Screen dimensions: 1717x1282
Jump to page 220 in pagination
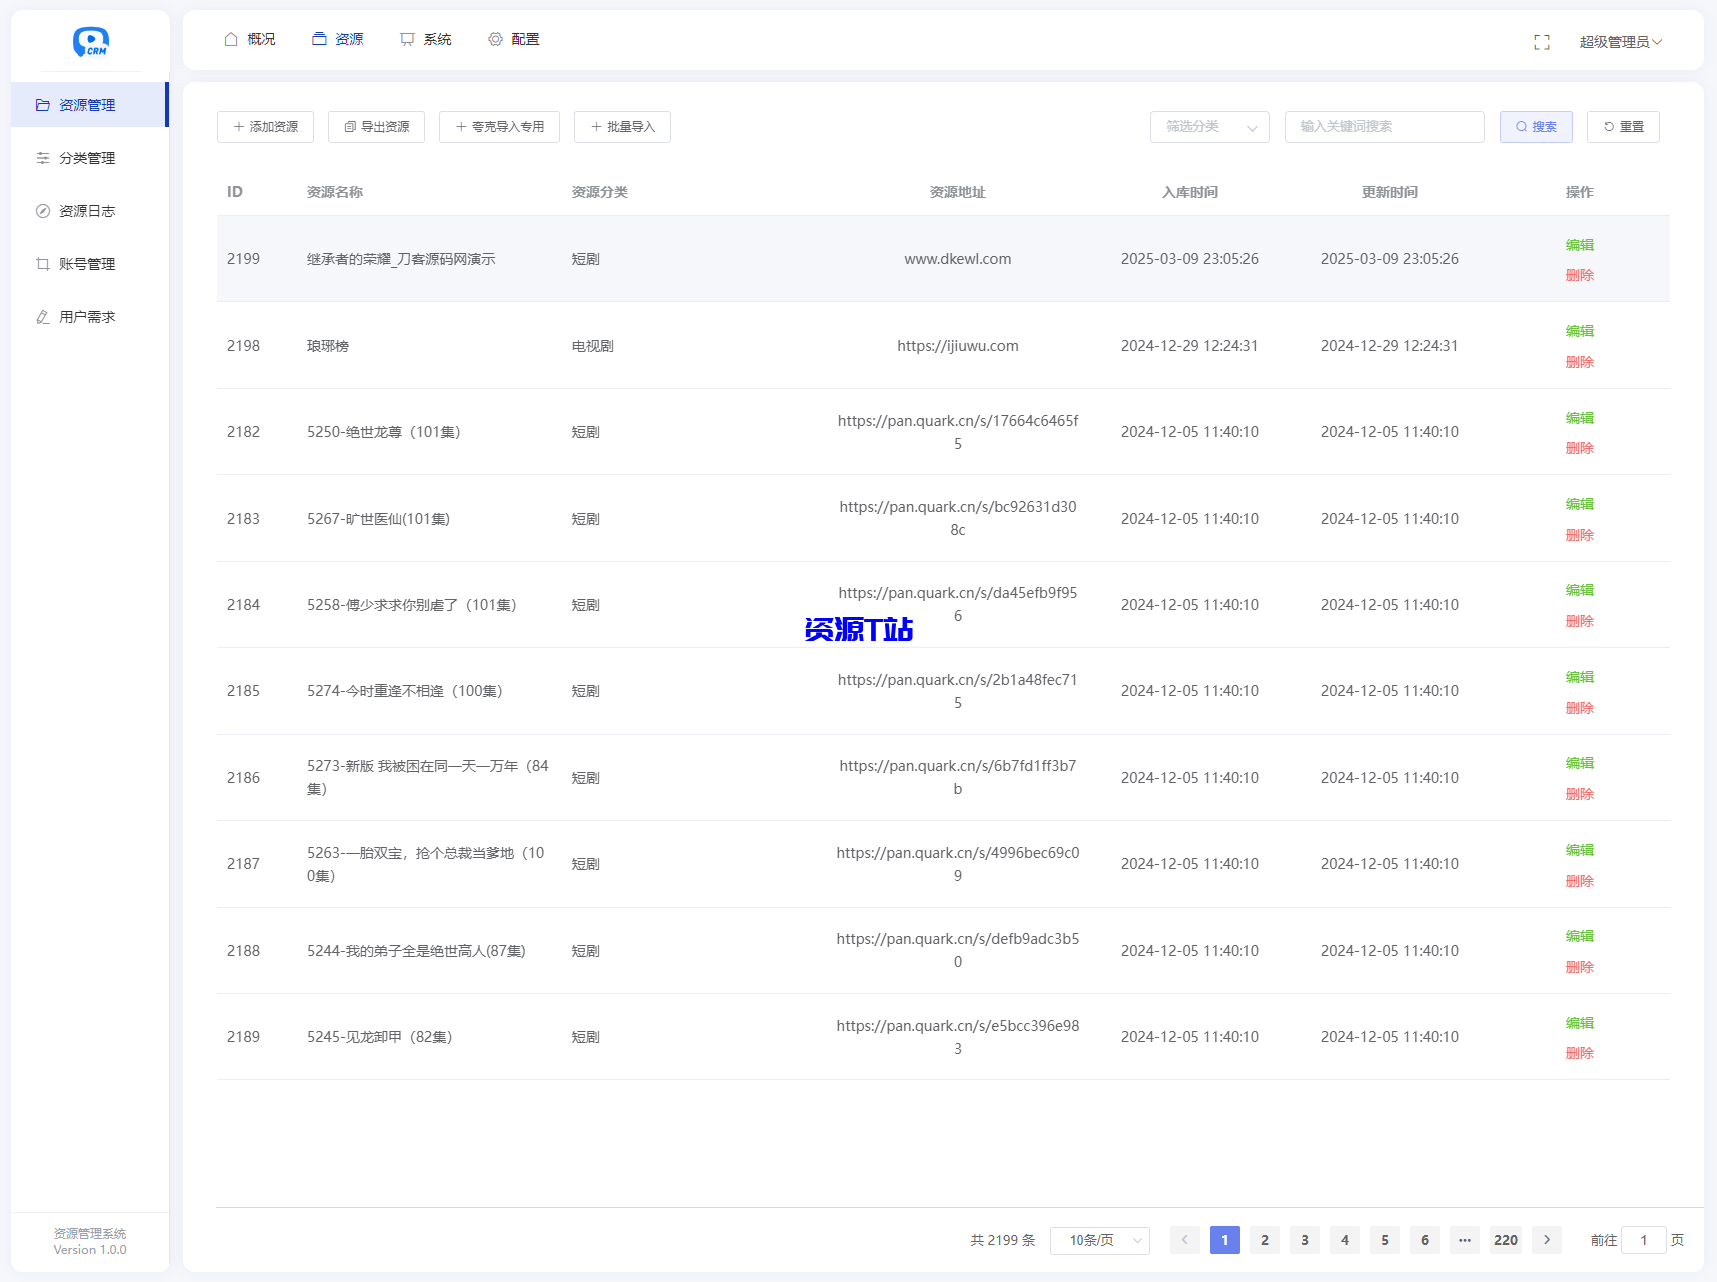(x=1505, y=1240)
